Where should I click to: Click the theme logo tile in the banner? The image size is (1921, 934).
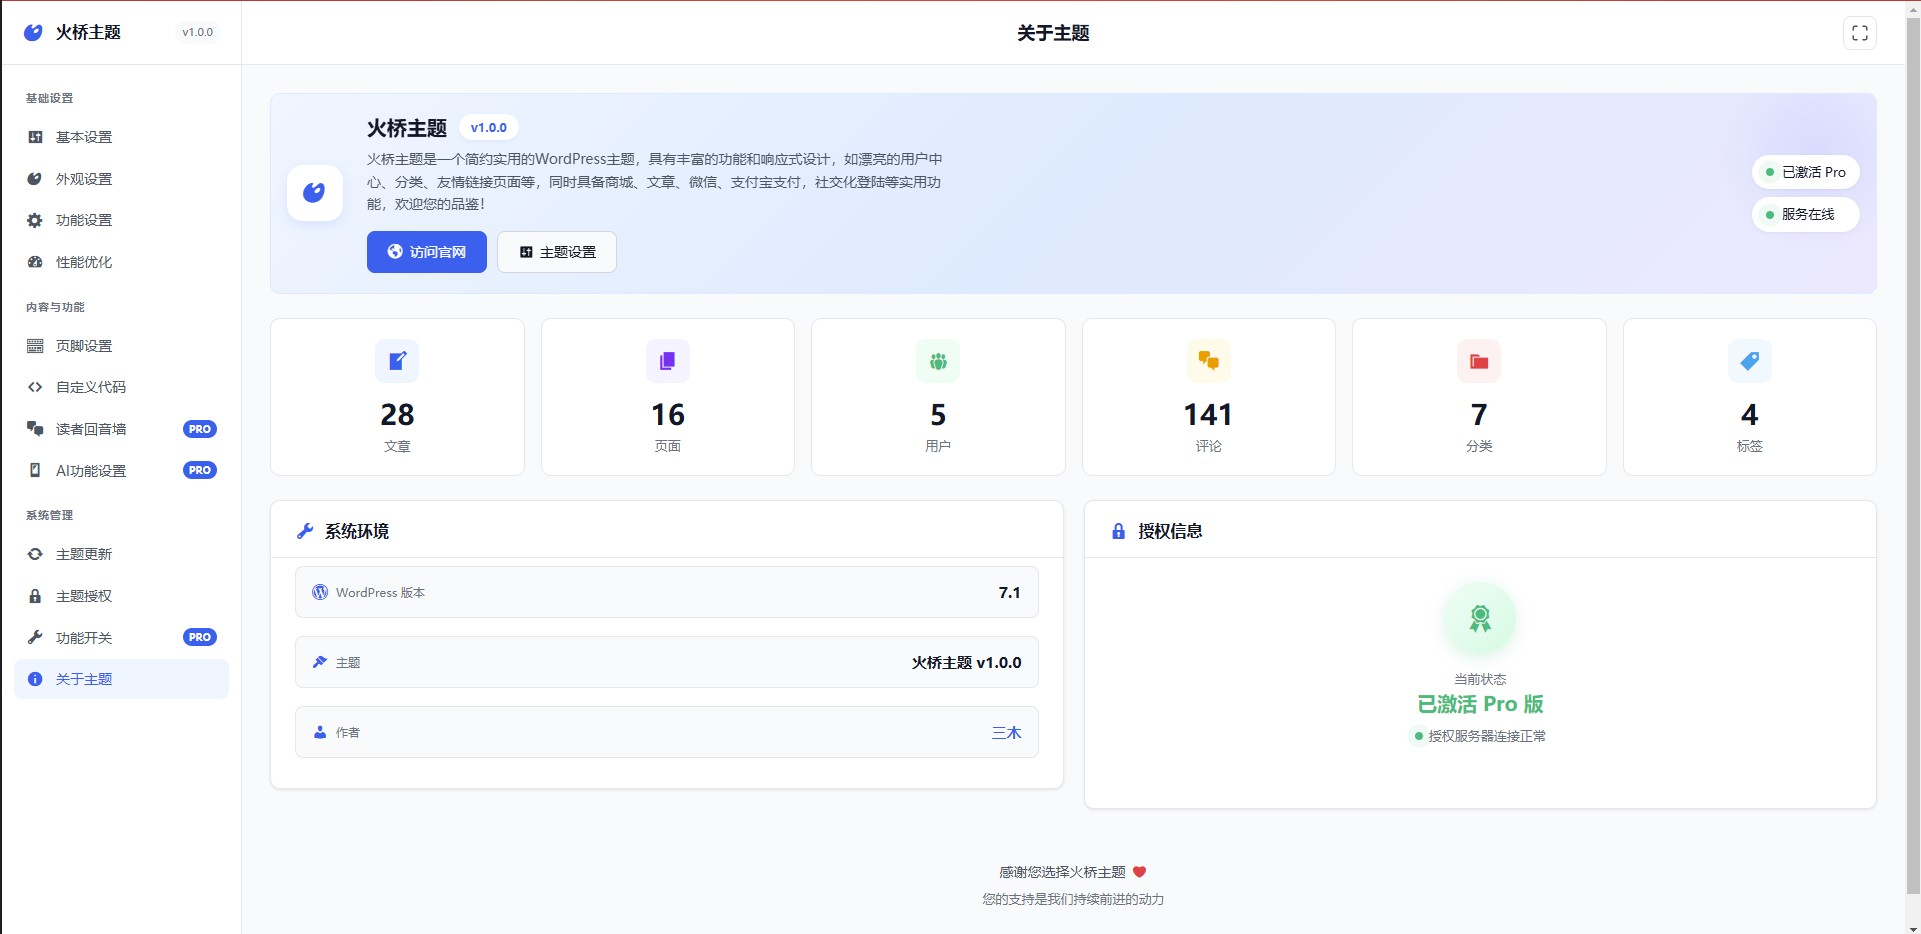(315, 192)
